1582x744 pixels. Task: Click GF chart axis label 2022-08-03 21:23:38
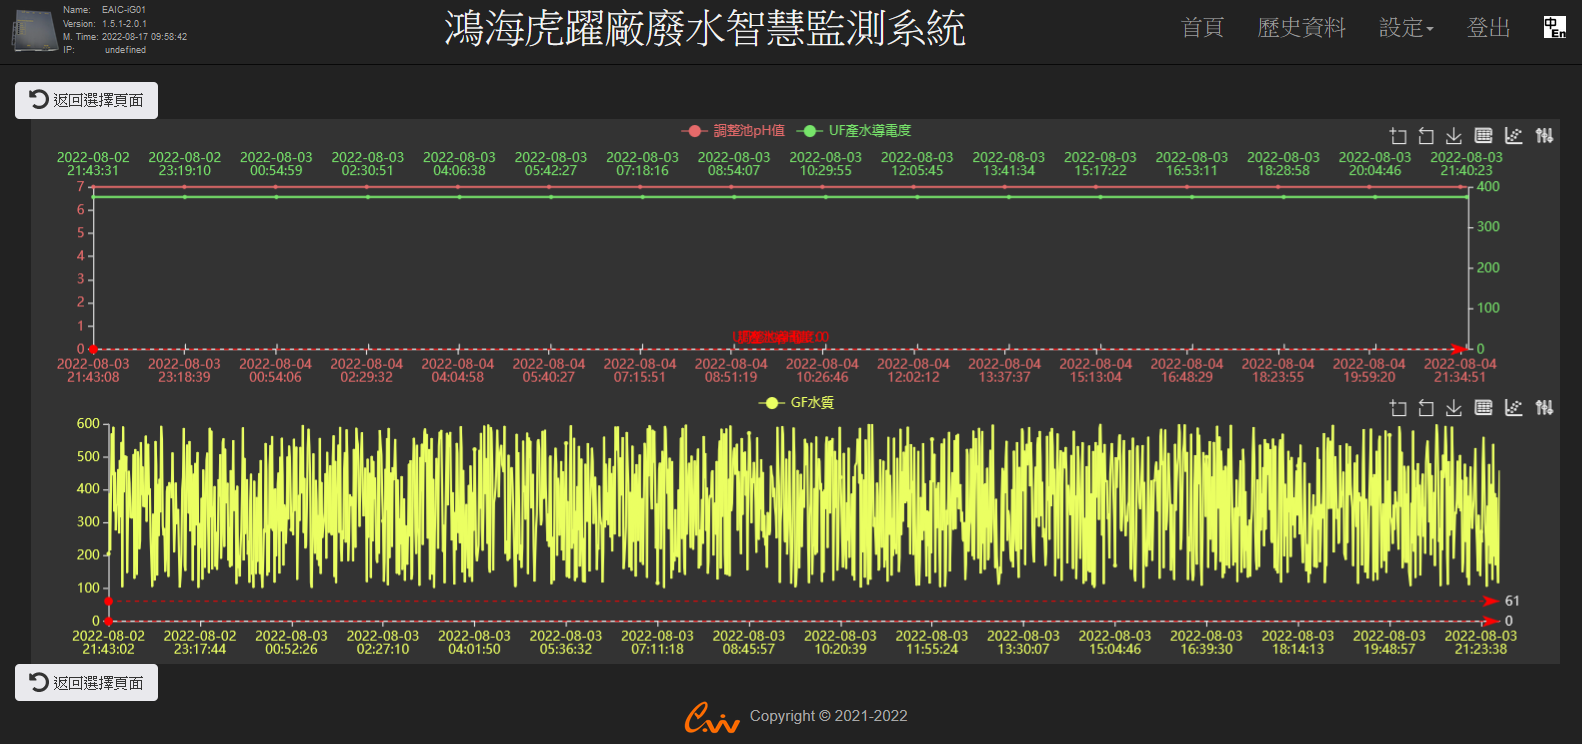click(1480, 642)
